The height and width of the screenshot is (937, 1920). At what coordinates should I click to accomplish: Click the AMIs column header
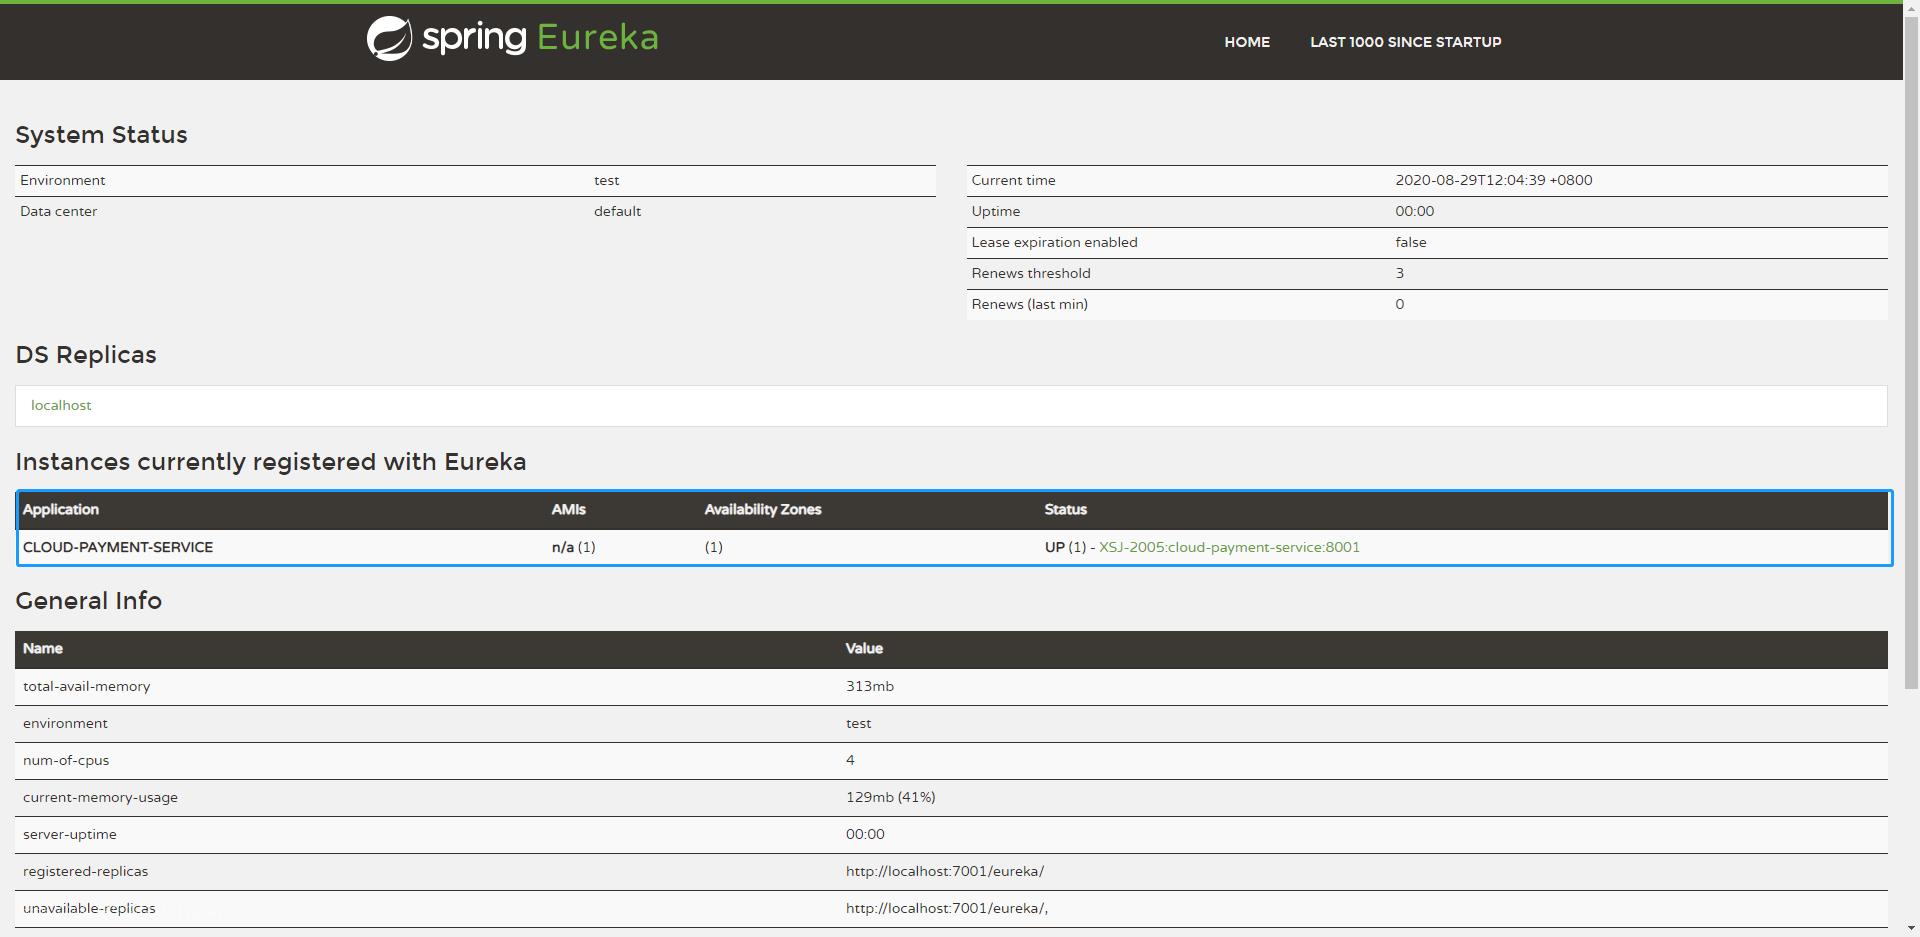pyautogui.click(x=568, y=509)
